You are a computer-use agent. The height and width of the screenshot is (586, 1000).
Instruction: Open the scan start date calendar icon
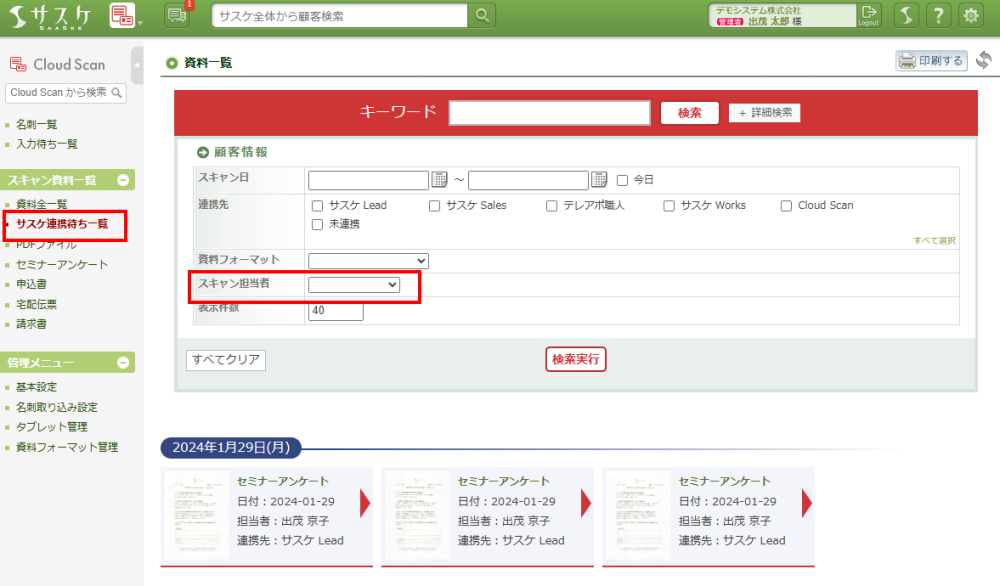439,180
